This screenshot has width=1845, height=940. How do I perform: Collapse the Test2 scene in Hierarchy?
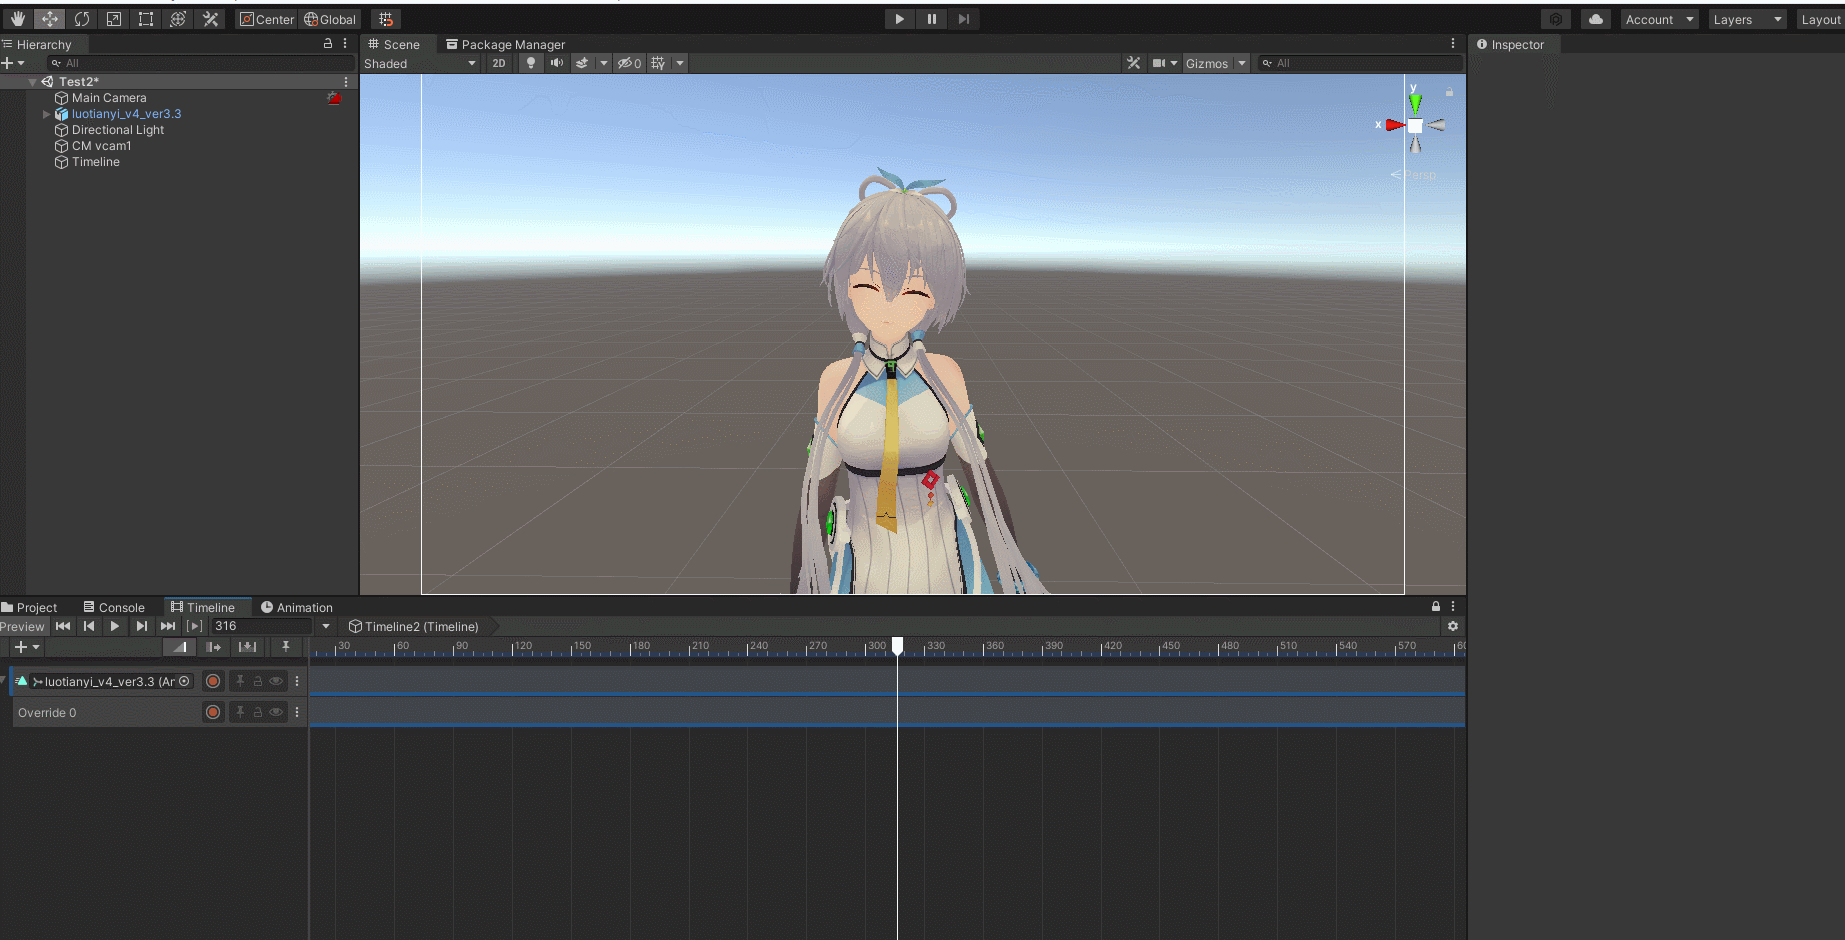(x=33, y=82)
